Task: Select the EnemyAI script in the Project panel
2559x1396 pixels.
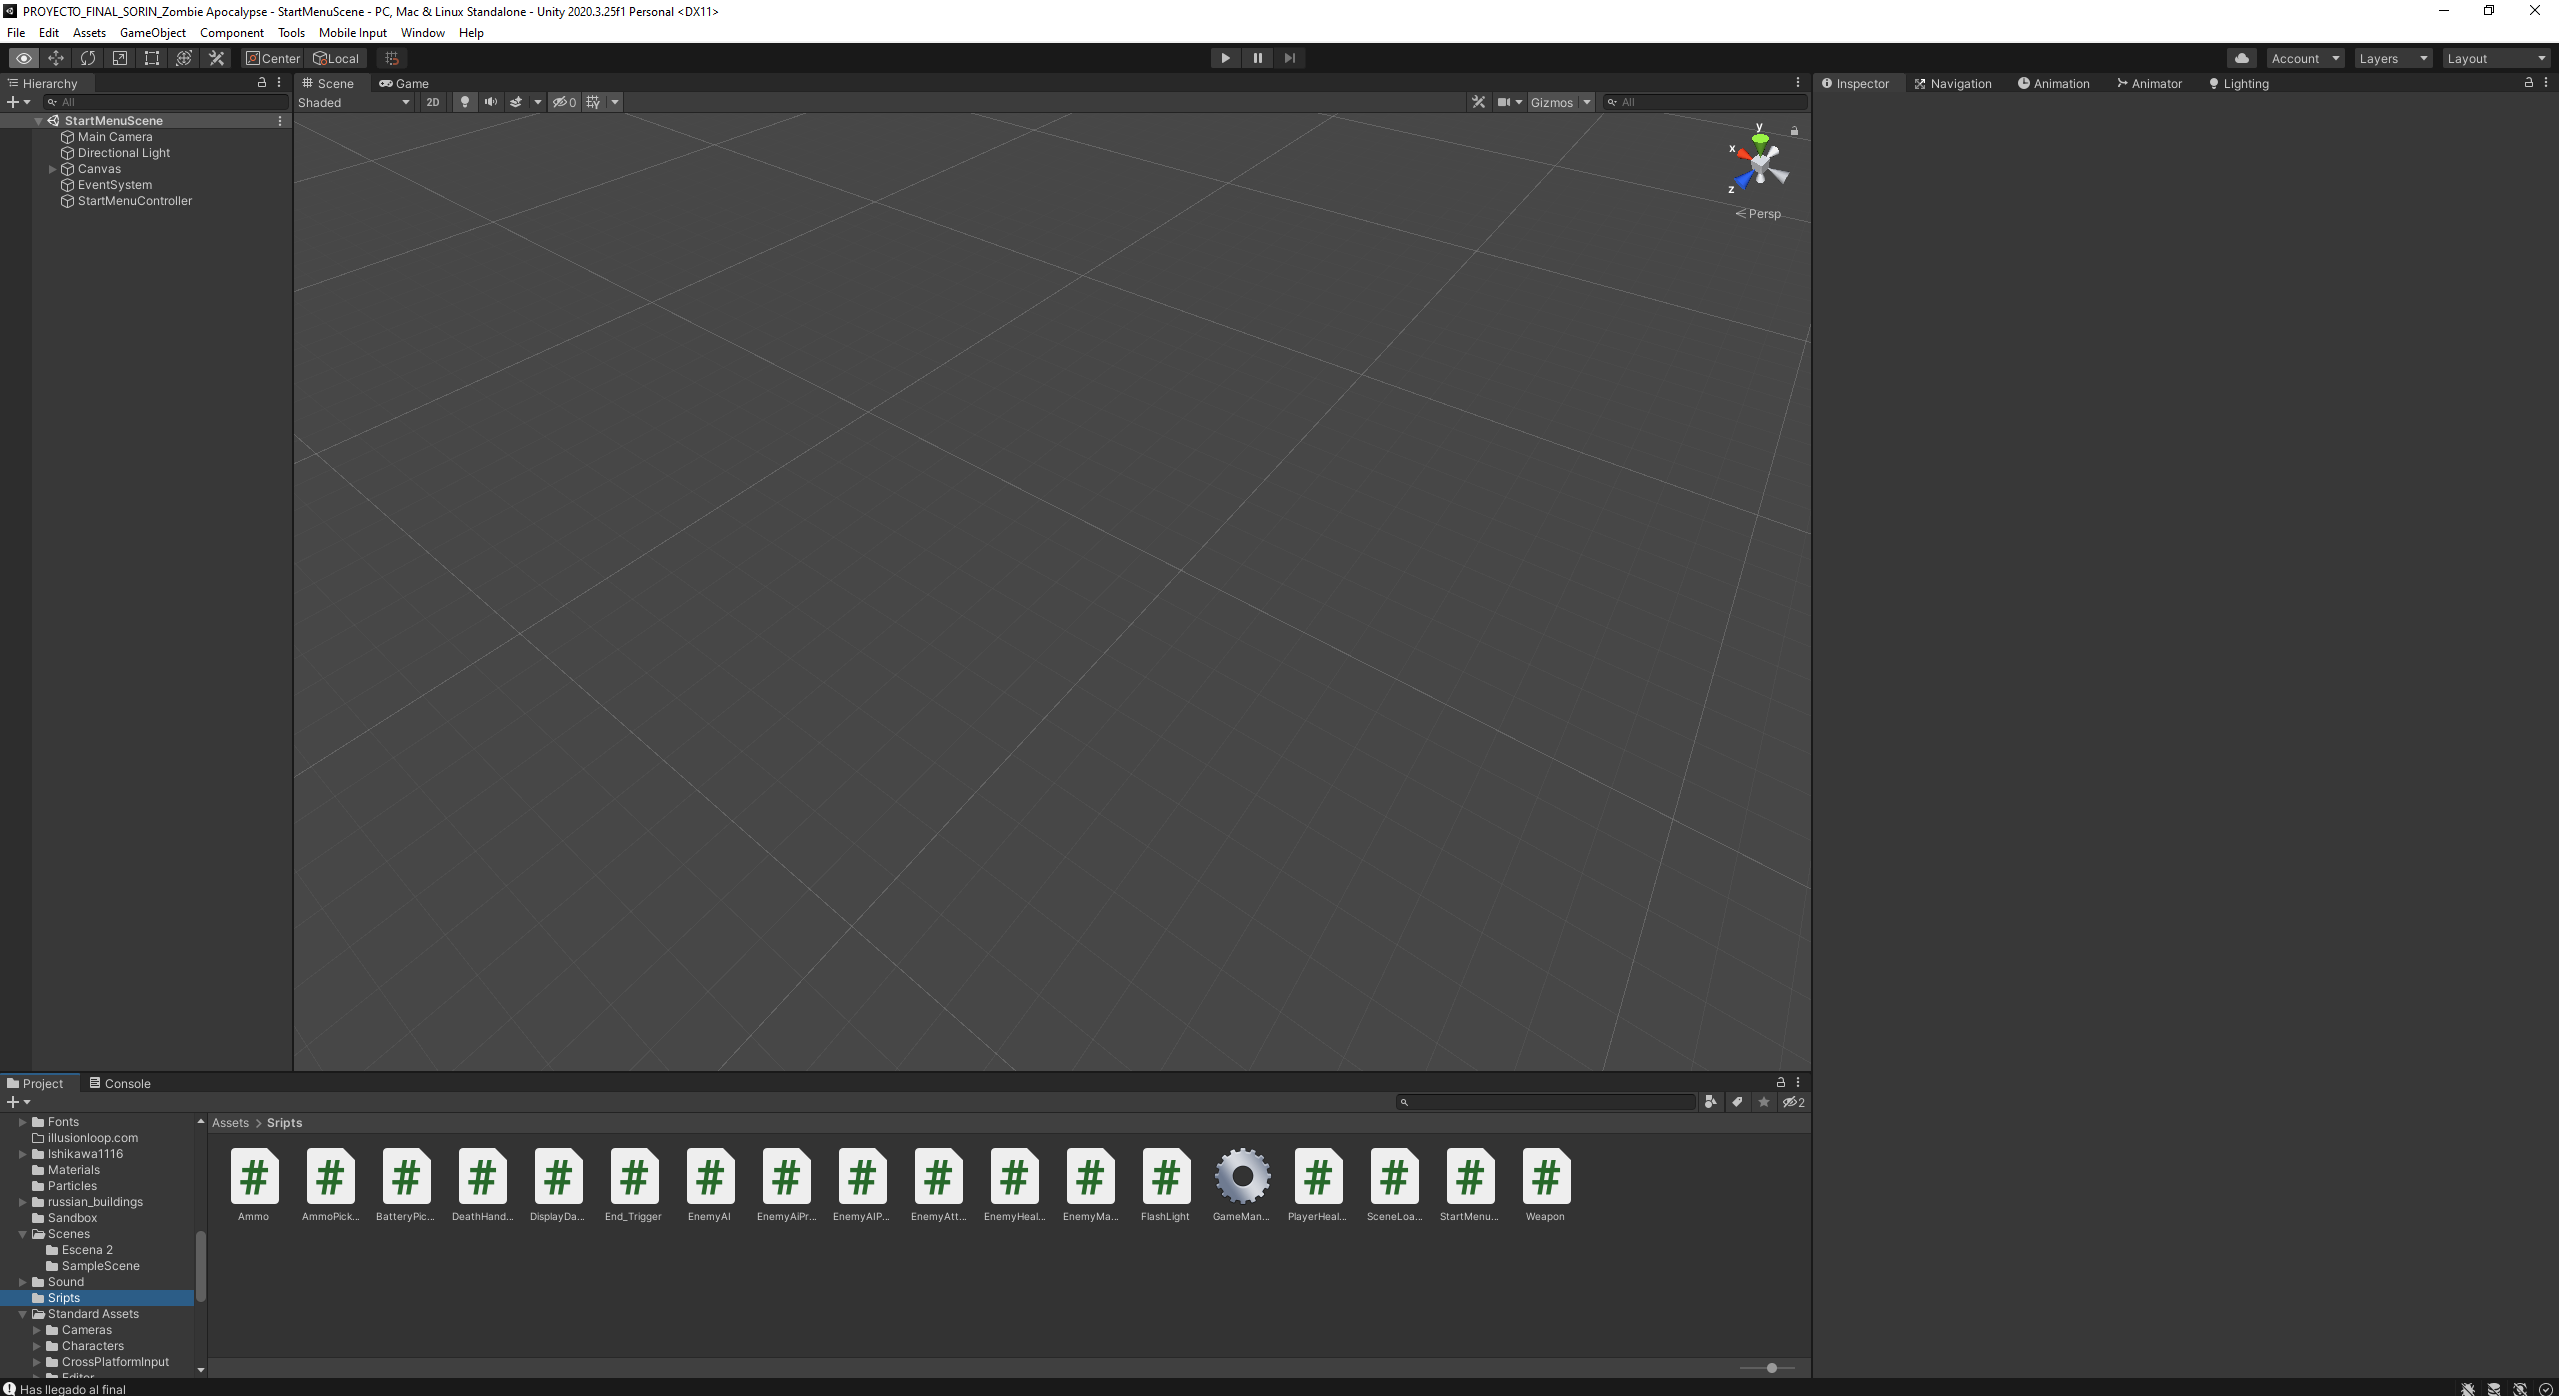Action: coord(709,1177)
